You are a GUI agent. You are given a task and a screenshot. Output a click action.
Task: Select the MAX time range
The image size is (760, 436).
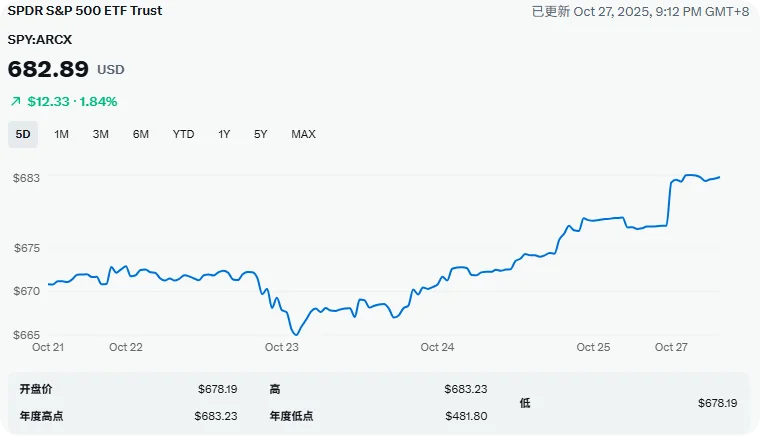point(303,134)
